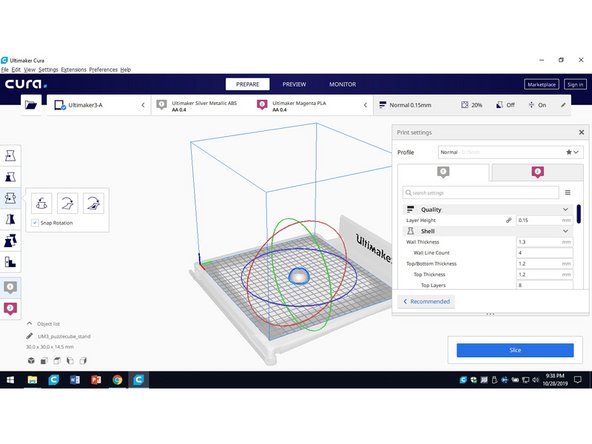The width and height of the screenshot is (592, 444).
Task: Open the Settings menu
Action: tap(48, 69)
